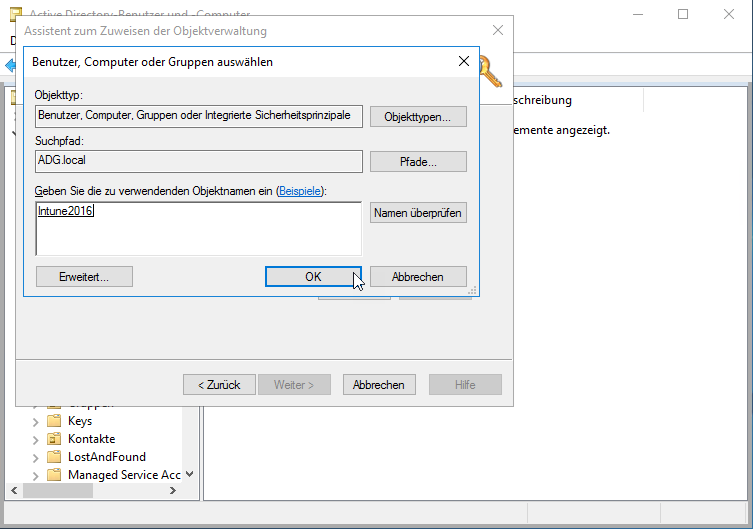Select the Kontakte container in tree

coord(91,439)
